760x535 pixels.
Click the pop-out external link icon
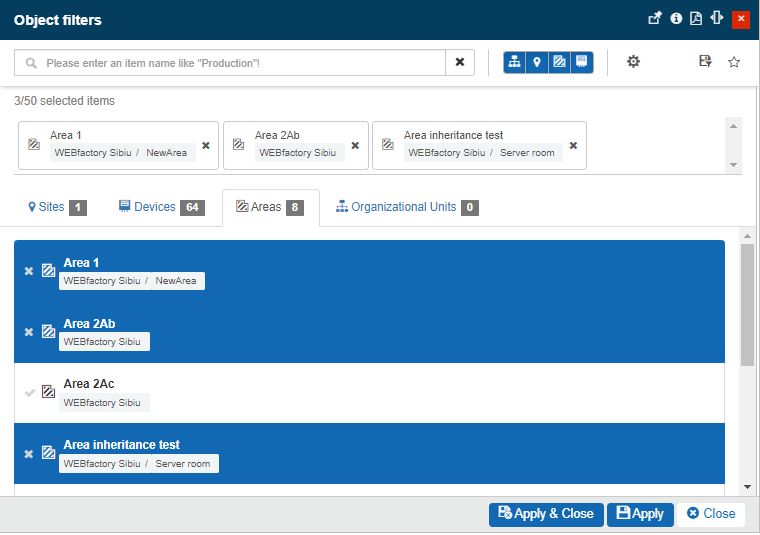pyautogui.click(x=655, y=18)
